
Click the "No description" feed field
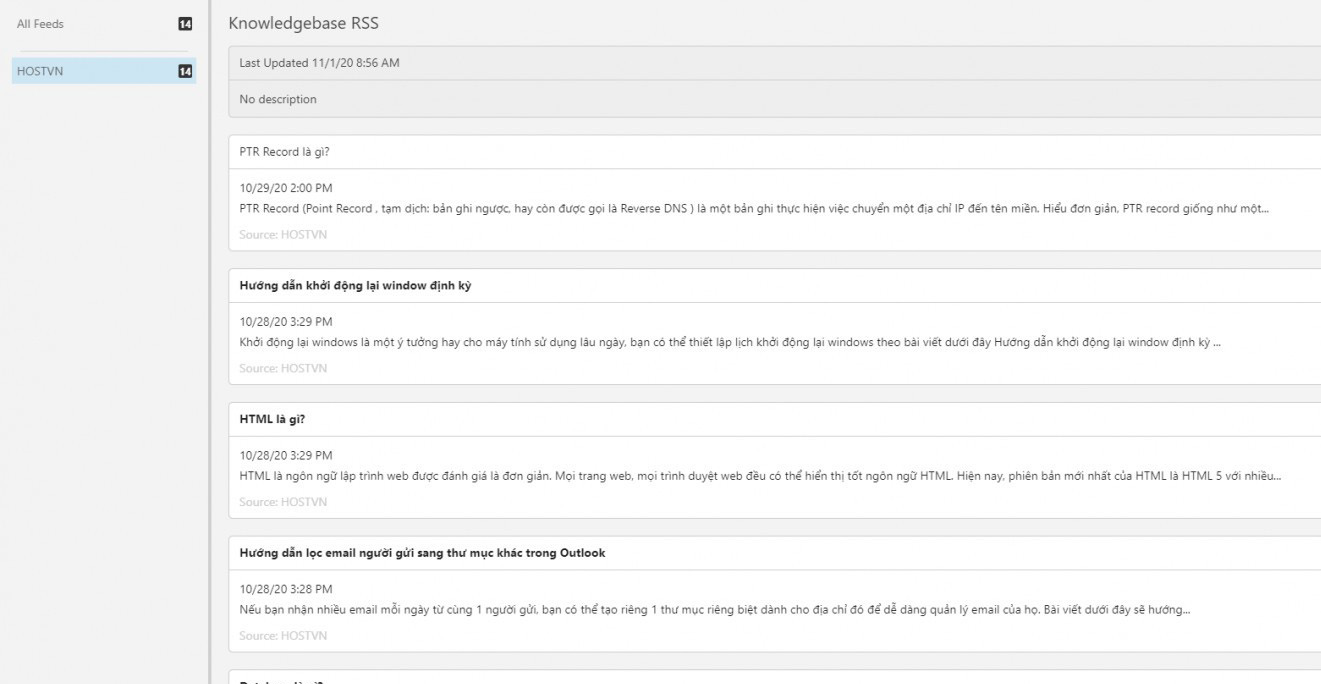pyautogui.click(x=278, y=99)
